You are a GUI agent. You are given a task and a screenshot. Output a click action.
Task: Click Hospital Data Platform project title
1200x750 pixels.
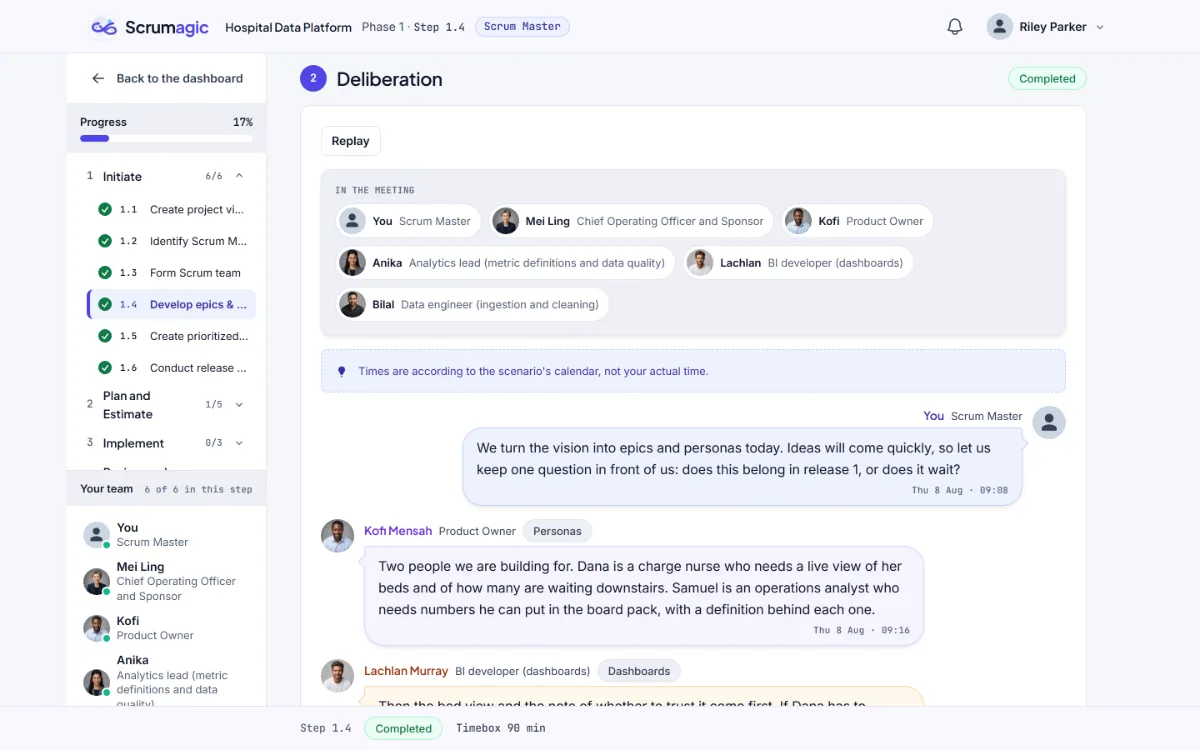click(288, 27)
